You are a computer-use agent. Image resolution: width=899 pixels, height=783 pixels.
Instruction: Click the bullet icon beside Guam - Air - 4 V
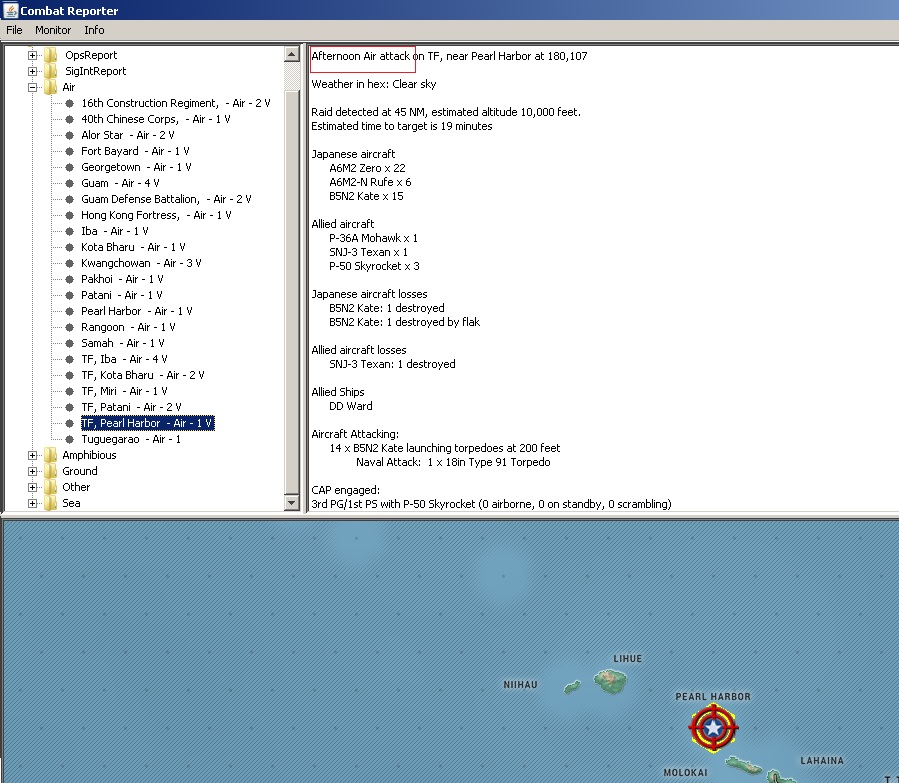(69, 183)
